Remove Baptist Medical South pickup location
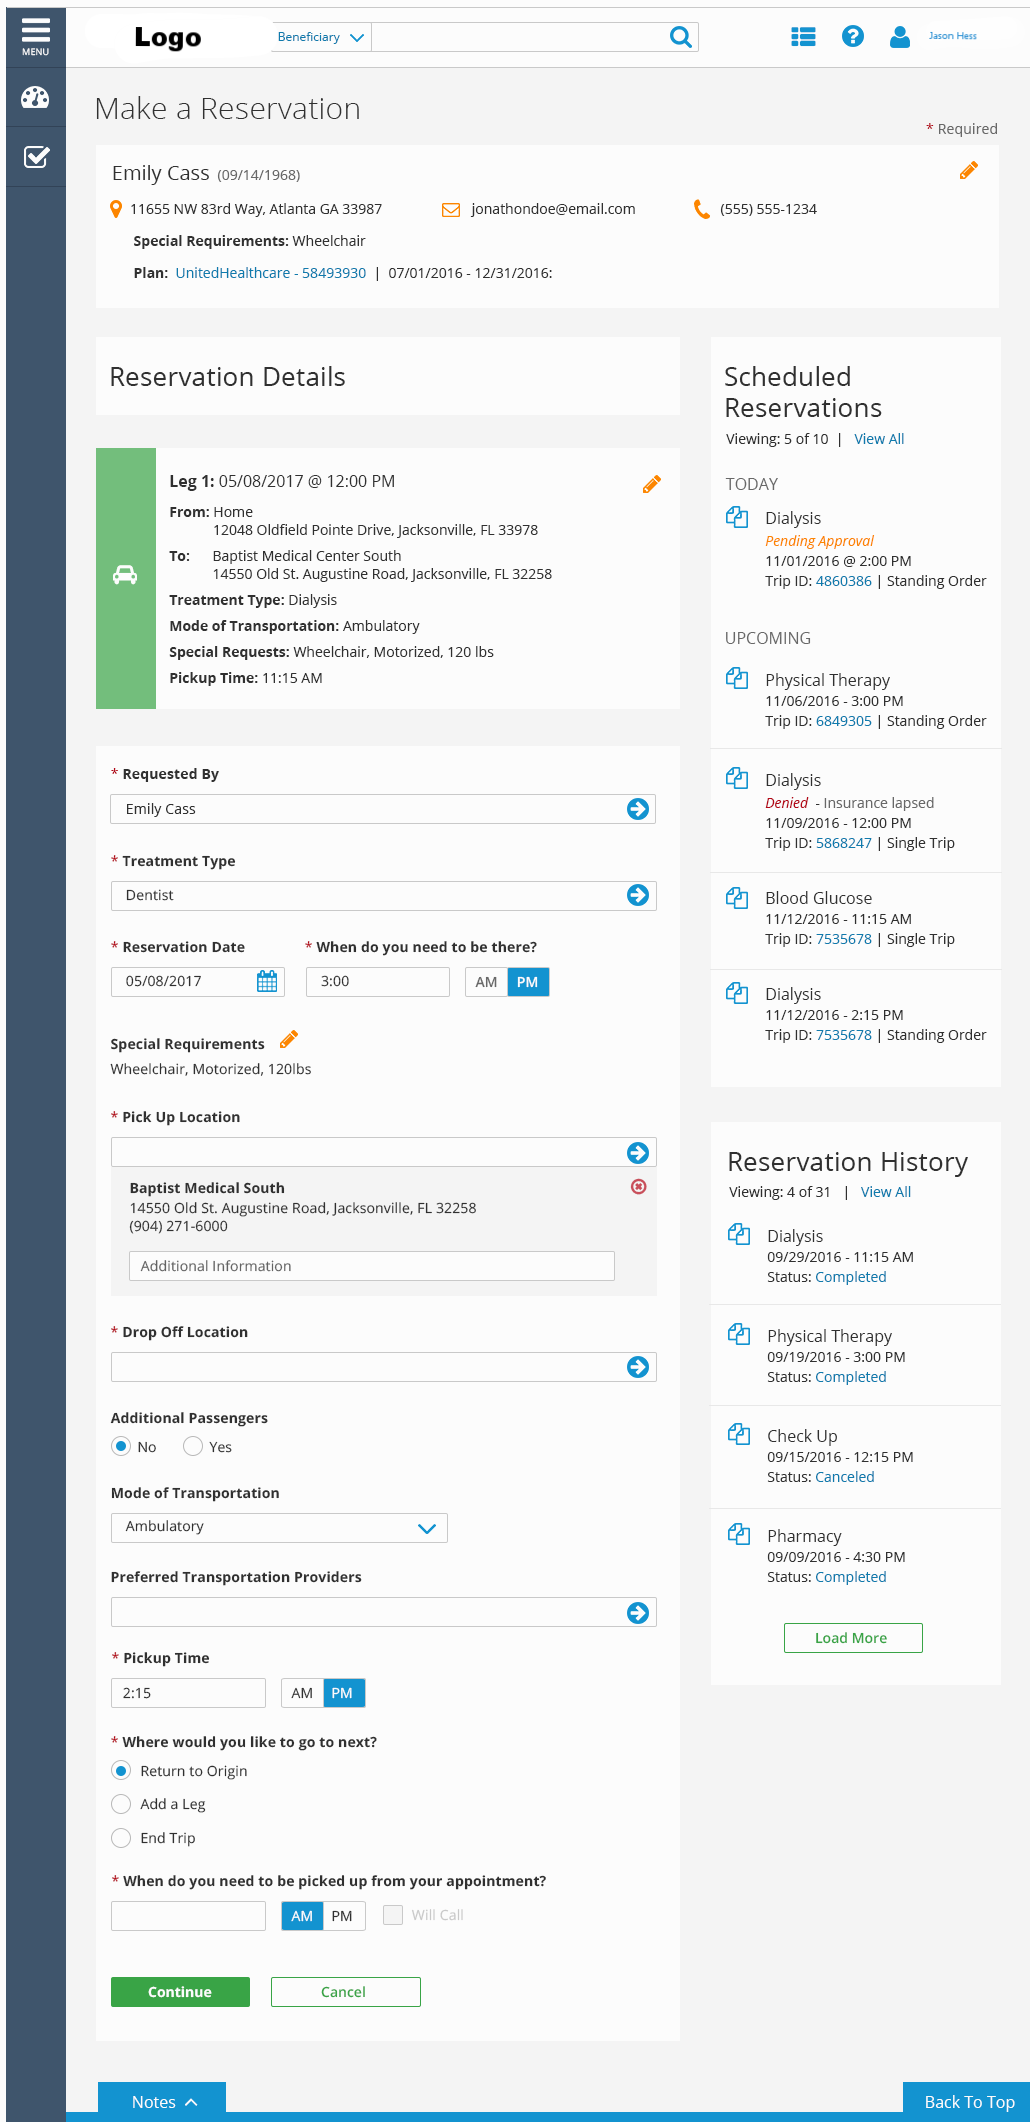 click(x=639, y=1187)
